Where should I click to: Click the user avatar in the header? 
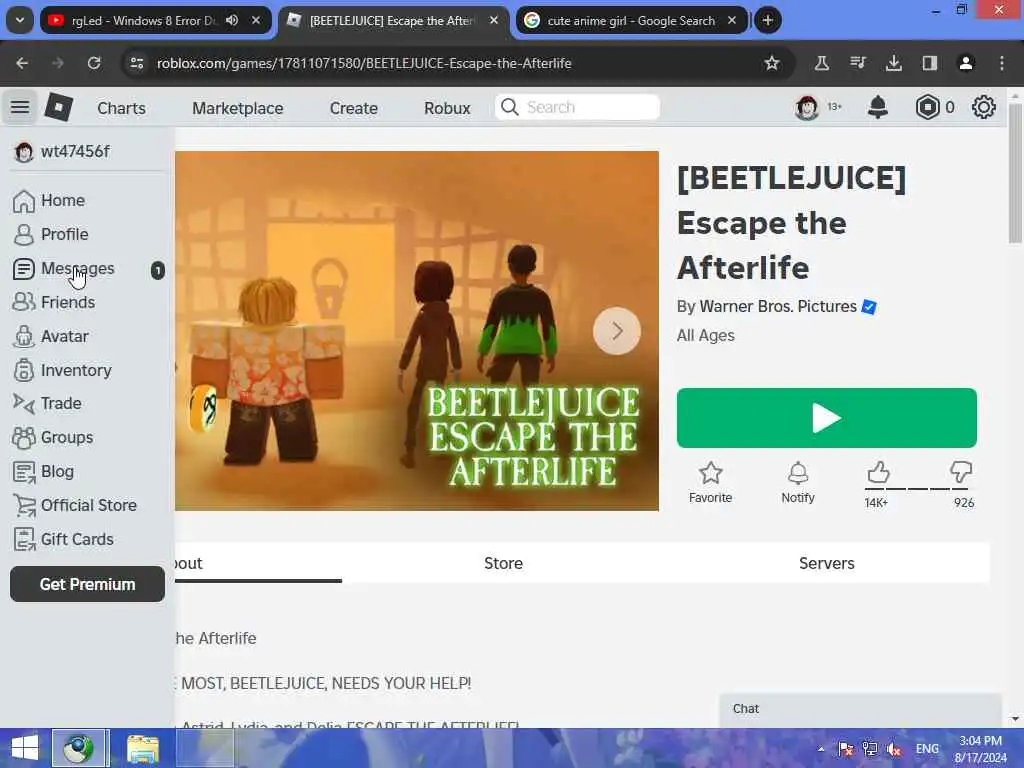coord(807,107)
